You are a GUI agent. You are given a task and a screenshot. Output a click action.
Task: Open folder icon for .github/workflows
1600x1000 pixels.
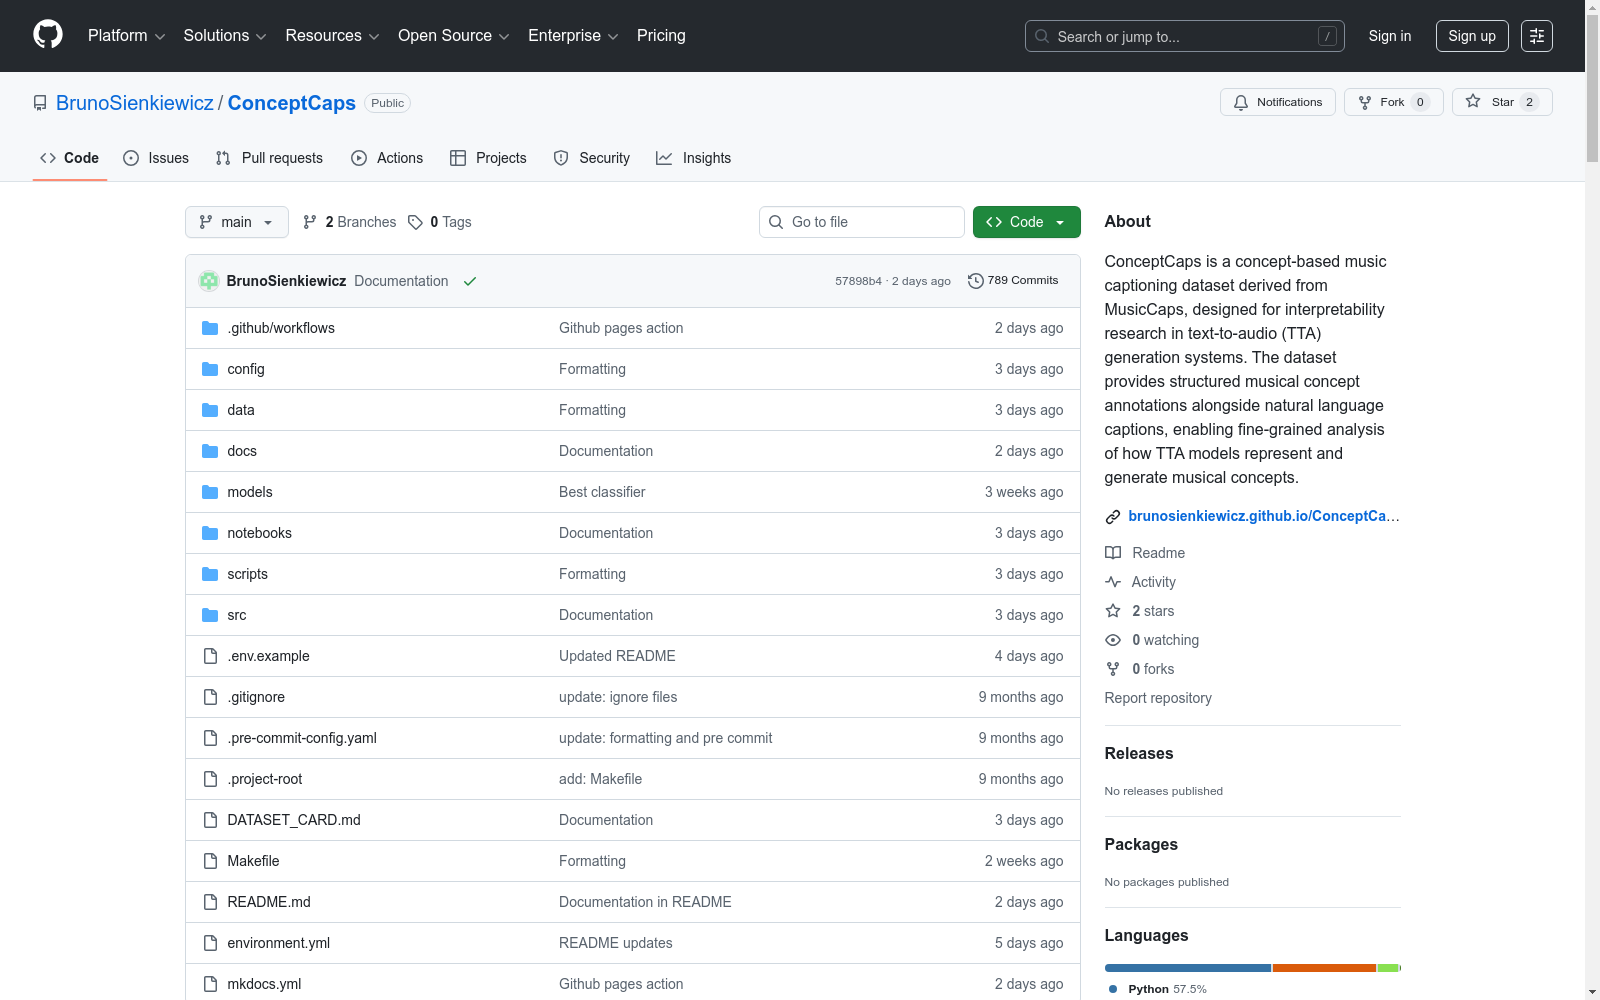[x=210, y=328]
